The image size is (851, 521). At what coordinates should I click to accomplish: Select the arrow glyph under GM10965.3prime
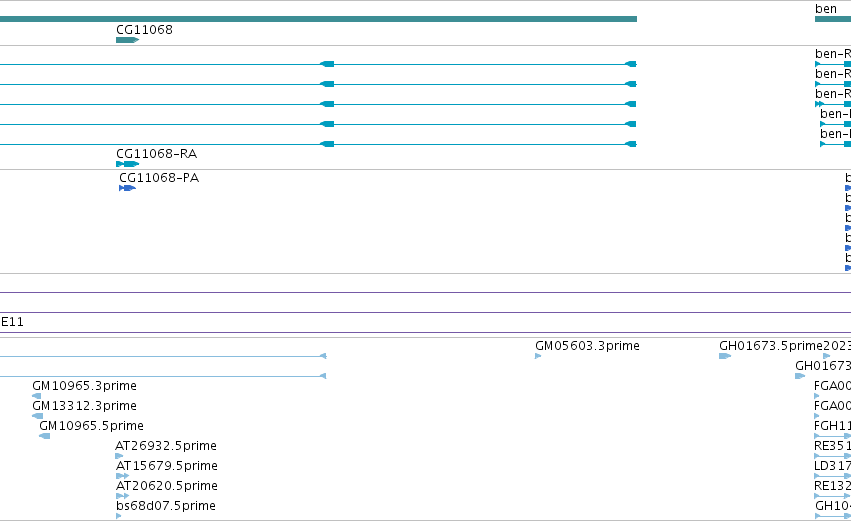click(36, 396)
